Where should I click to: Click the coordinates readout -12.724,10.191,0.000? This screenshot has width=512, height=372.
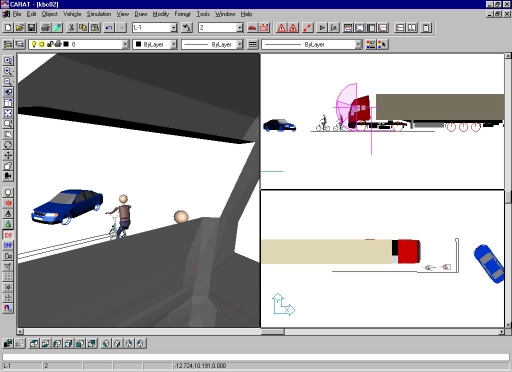pyautogui.click(x=200, y=366)
